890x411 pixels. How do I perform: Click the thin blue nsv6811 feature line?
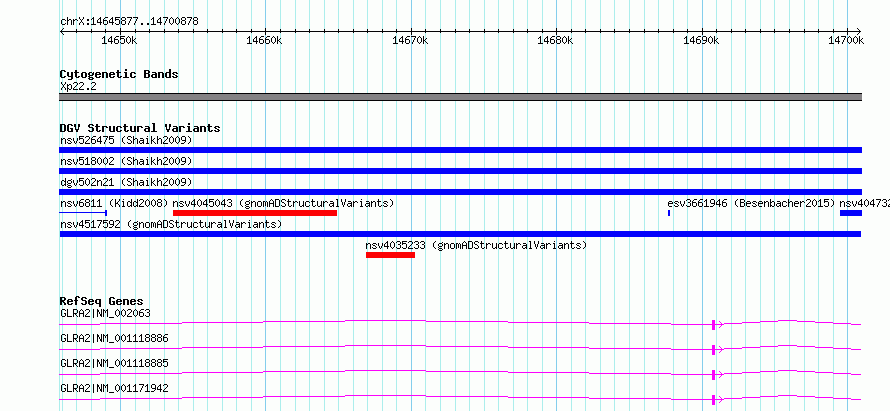click(x=83, y=213)
